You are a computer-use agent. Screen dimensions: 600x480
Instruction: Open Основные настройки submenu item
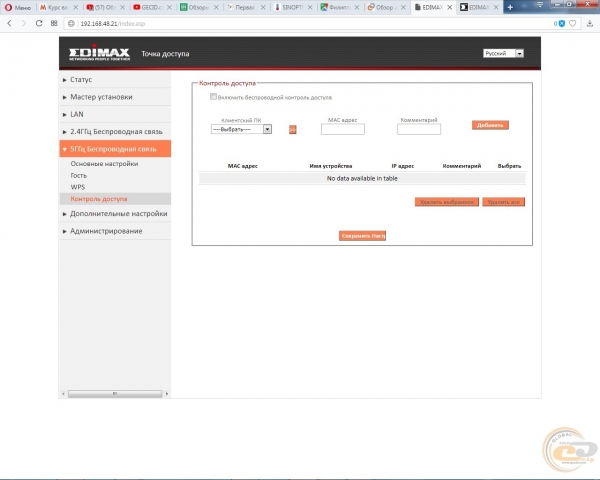(x=104, y=163)
